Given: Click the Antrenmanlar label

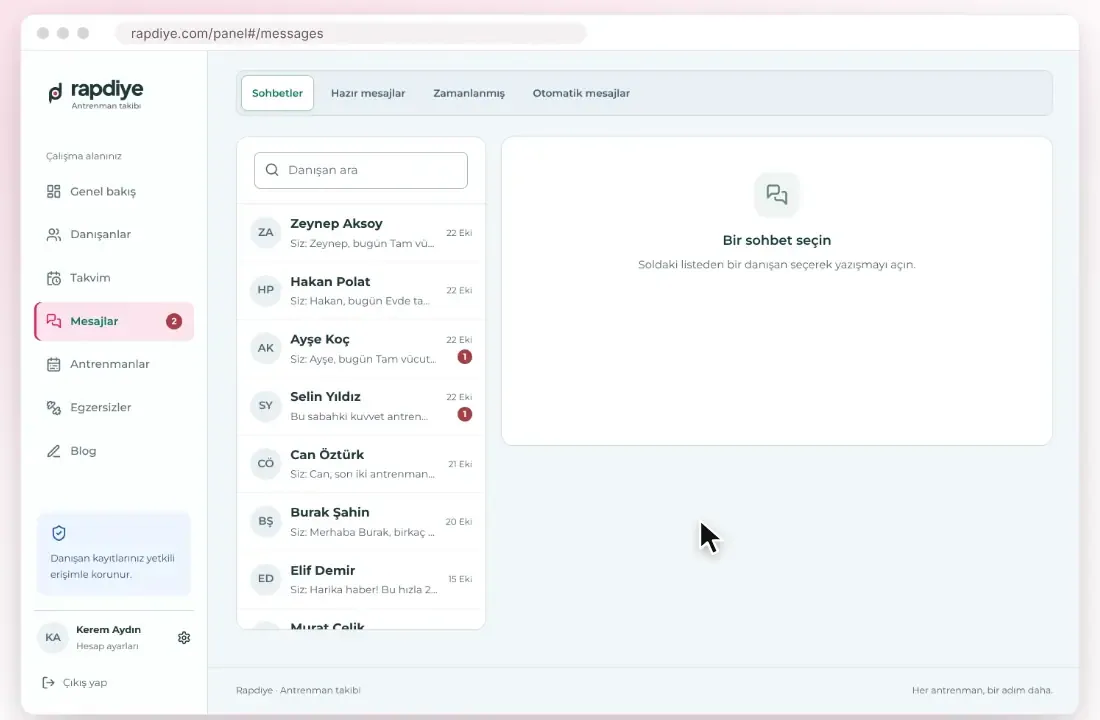Looking at the screenshot, I should click(110, 364).
